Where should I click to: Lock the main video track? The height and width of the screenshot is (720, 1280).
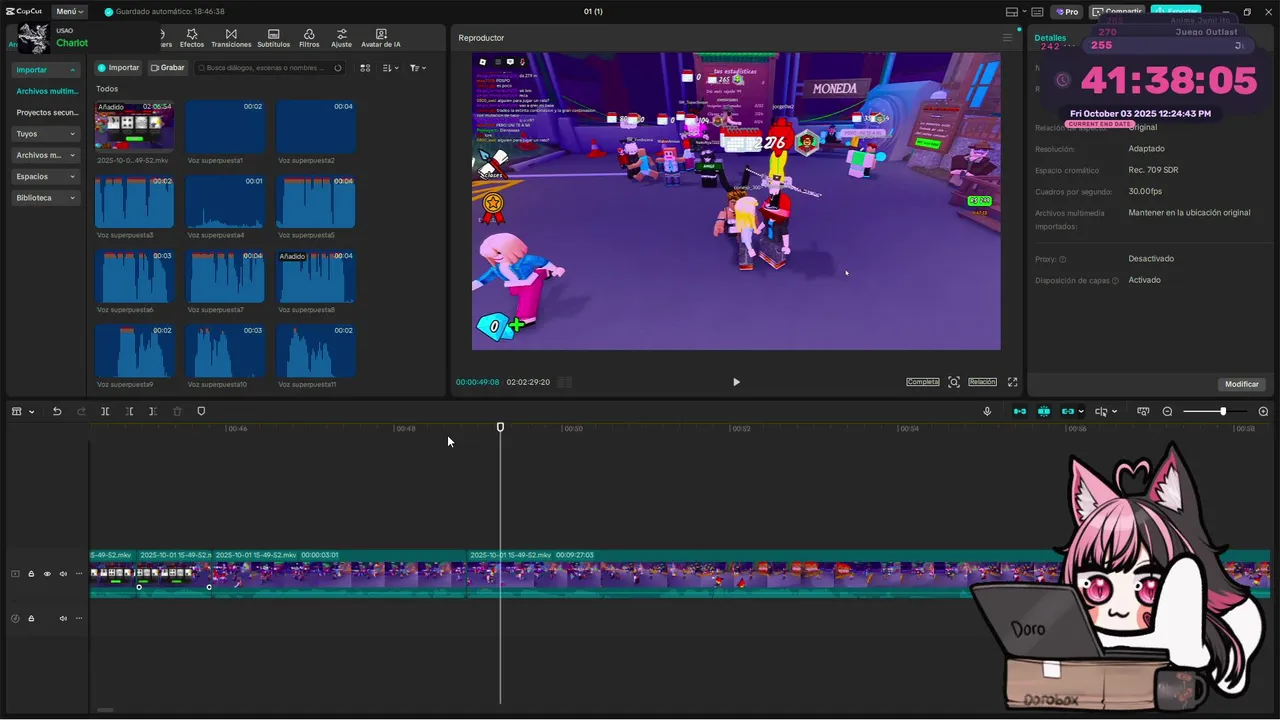pyautogui.click(x=31, y=574)
